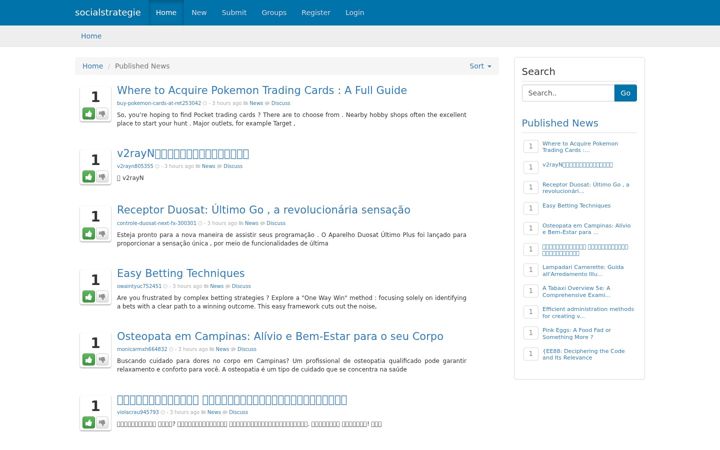Click Home breadcrumb beside Published News
720x450 pixels.
point(92,66)
